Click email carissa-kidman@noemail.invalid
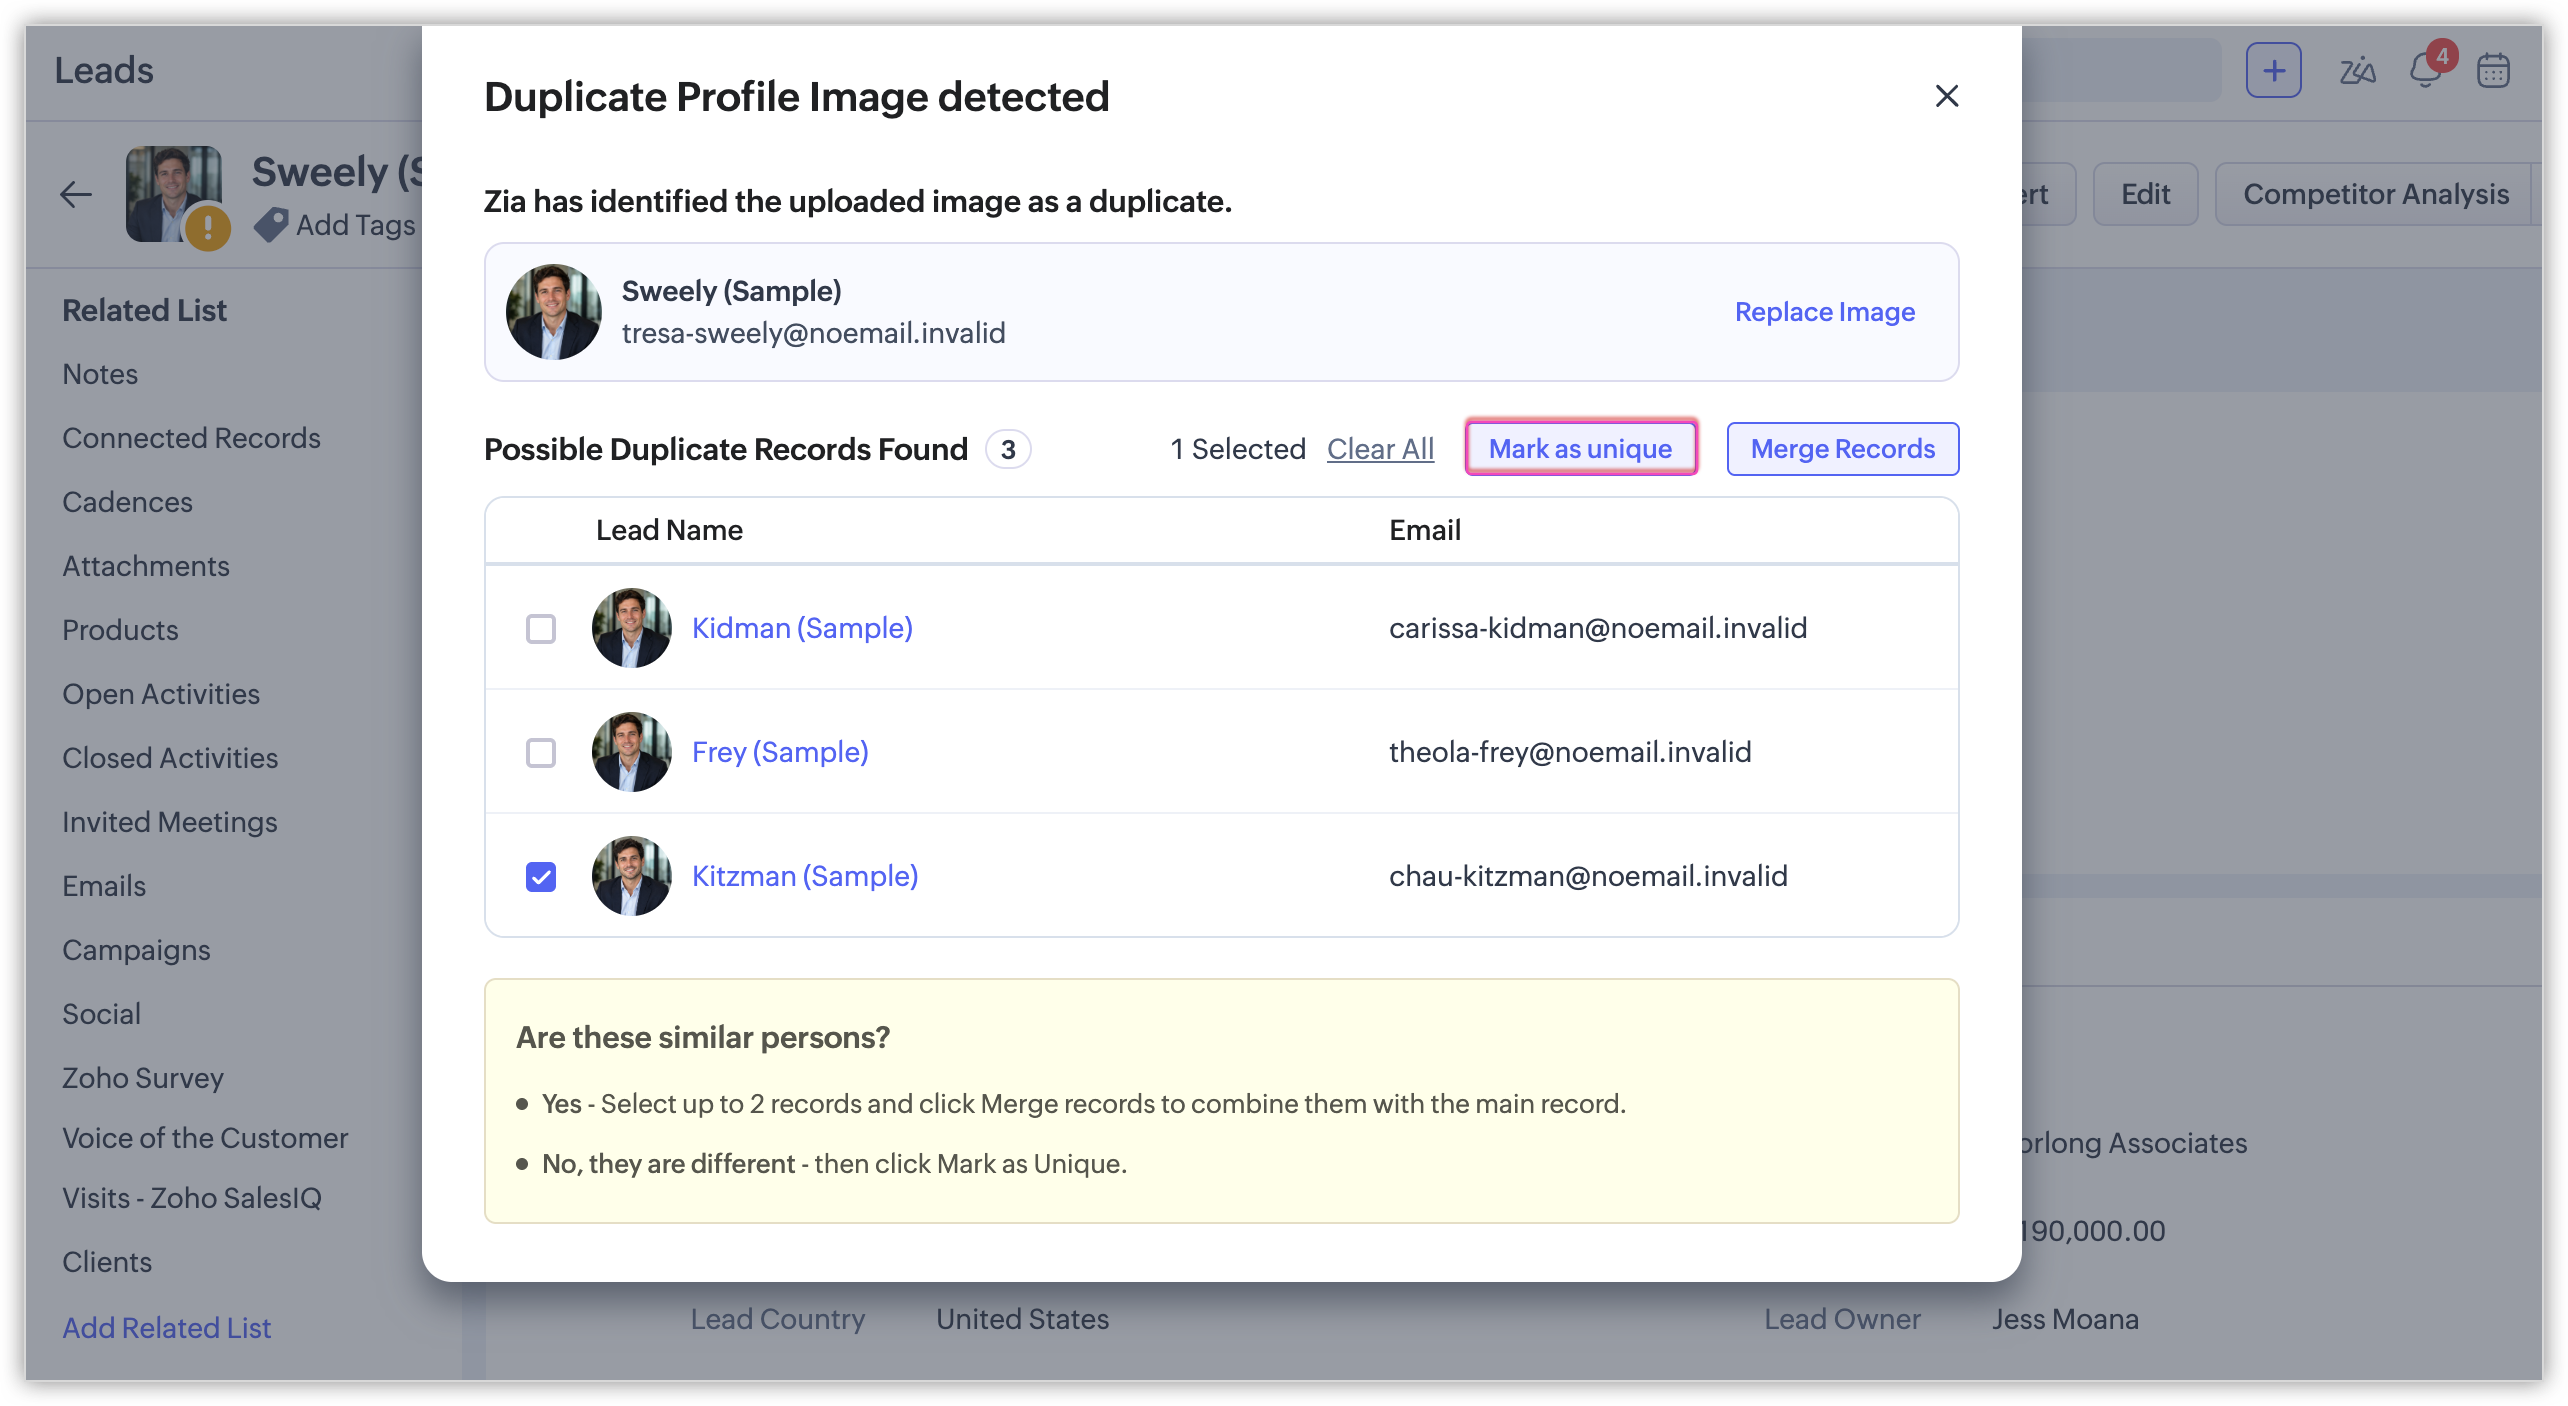Screen dimensions: 2568x1406 [1598, 628]
